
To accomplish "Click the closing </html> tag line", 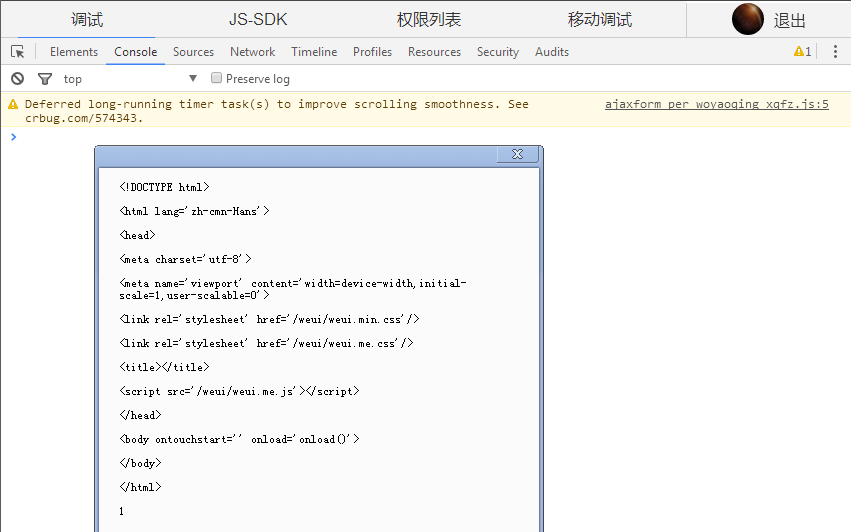I will pos(140,486).
